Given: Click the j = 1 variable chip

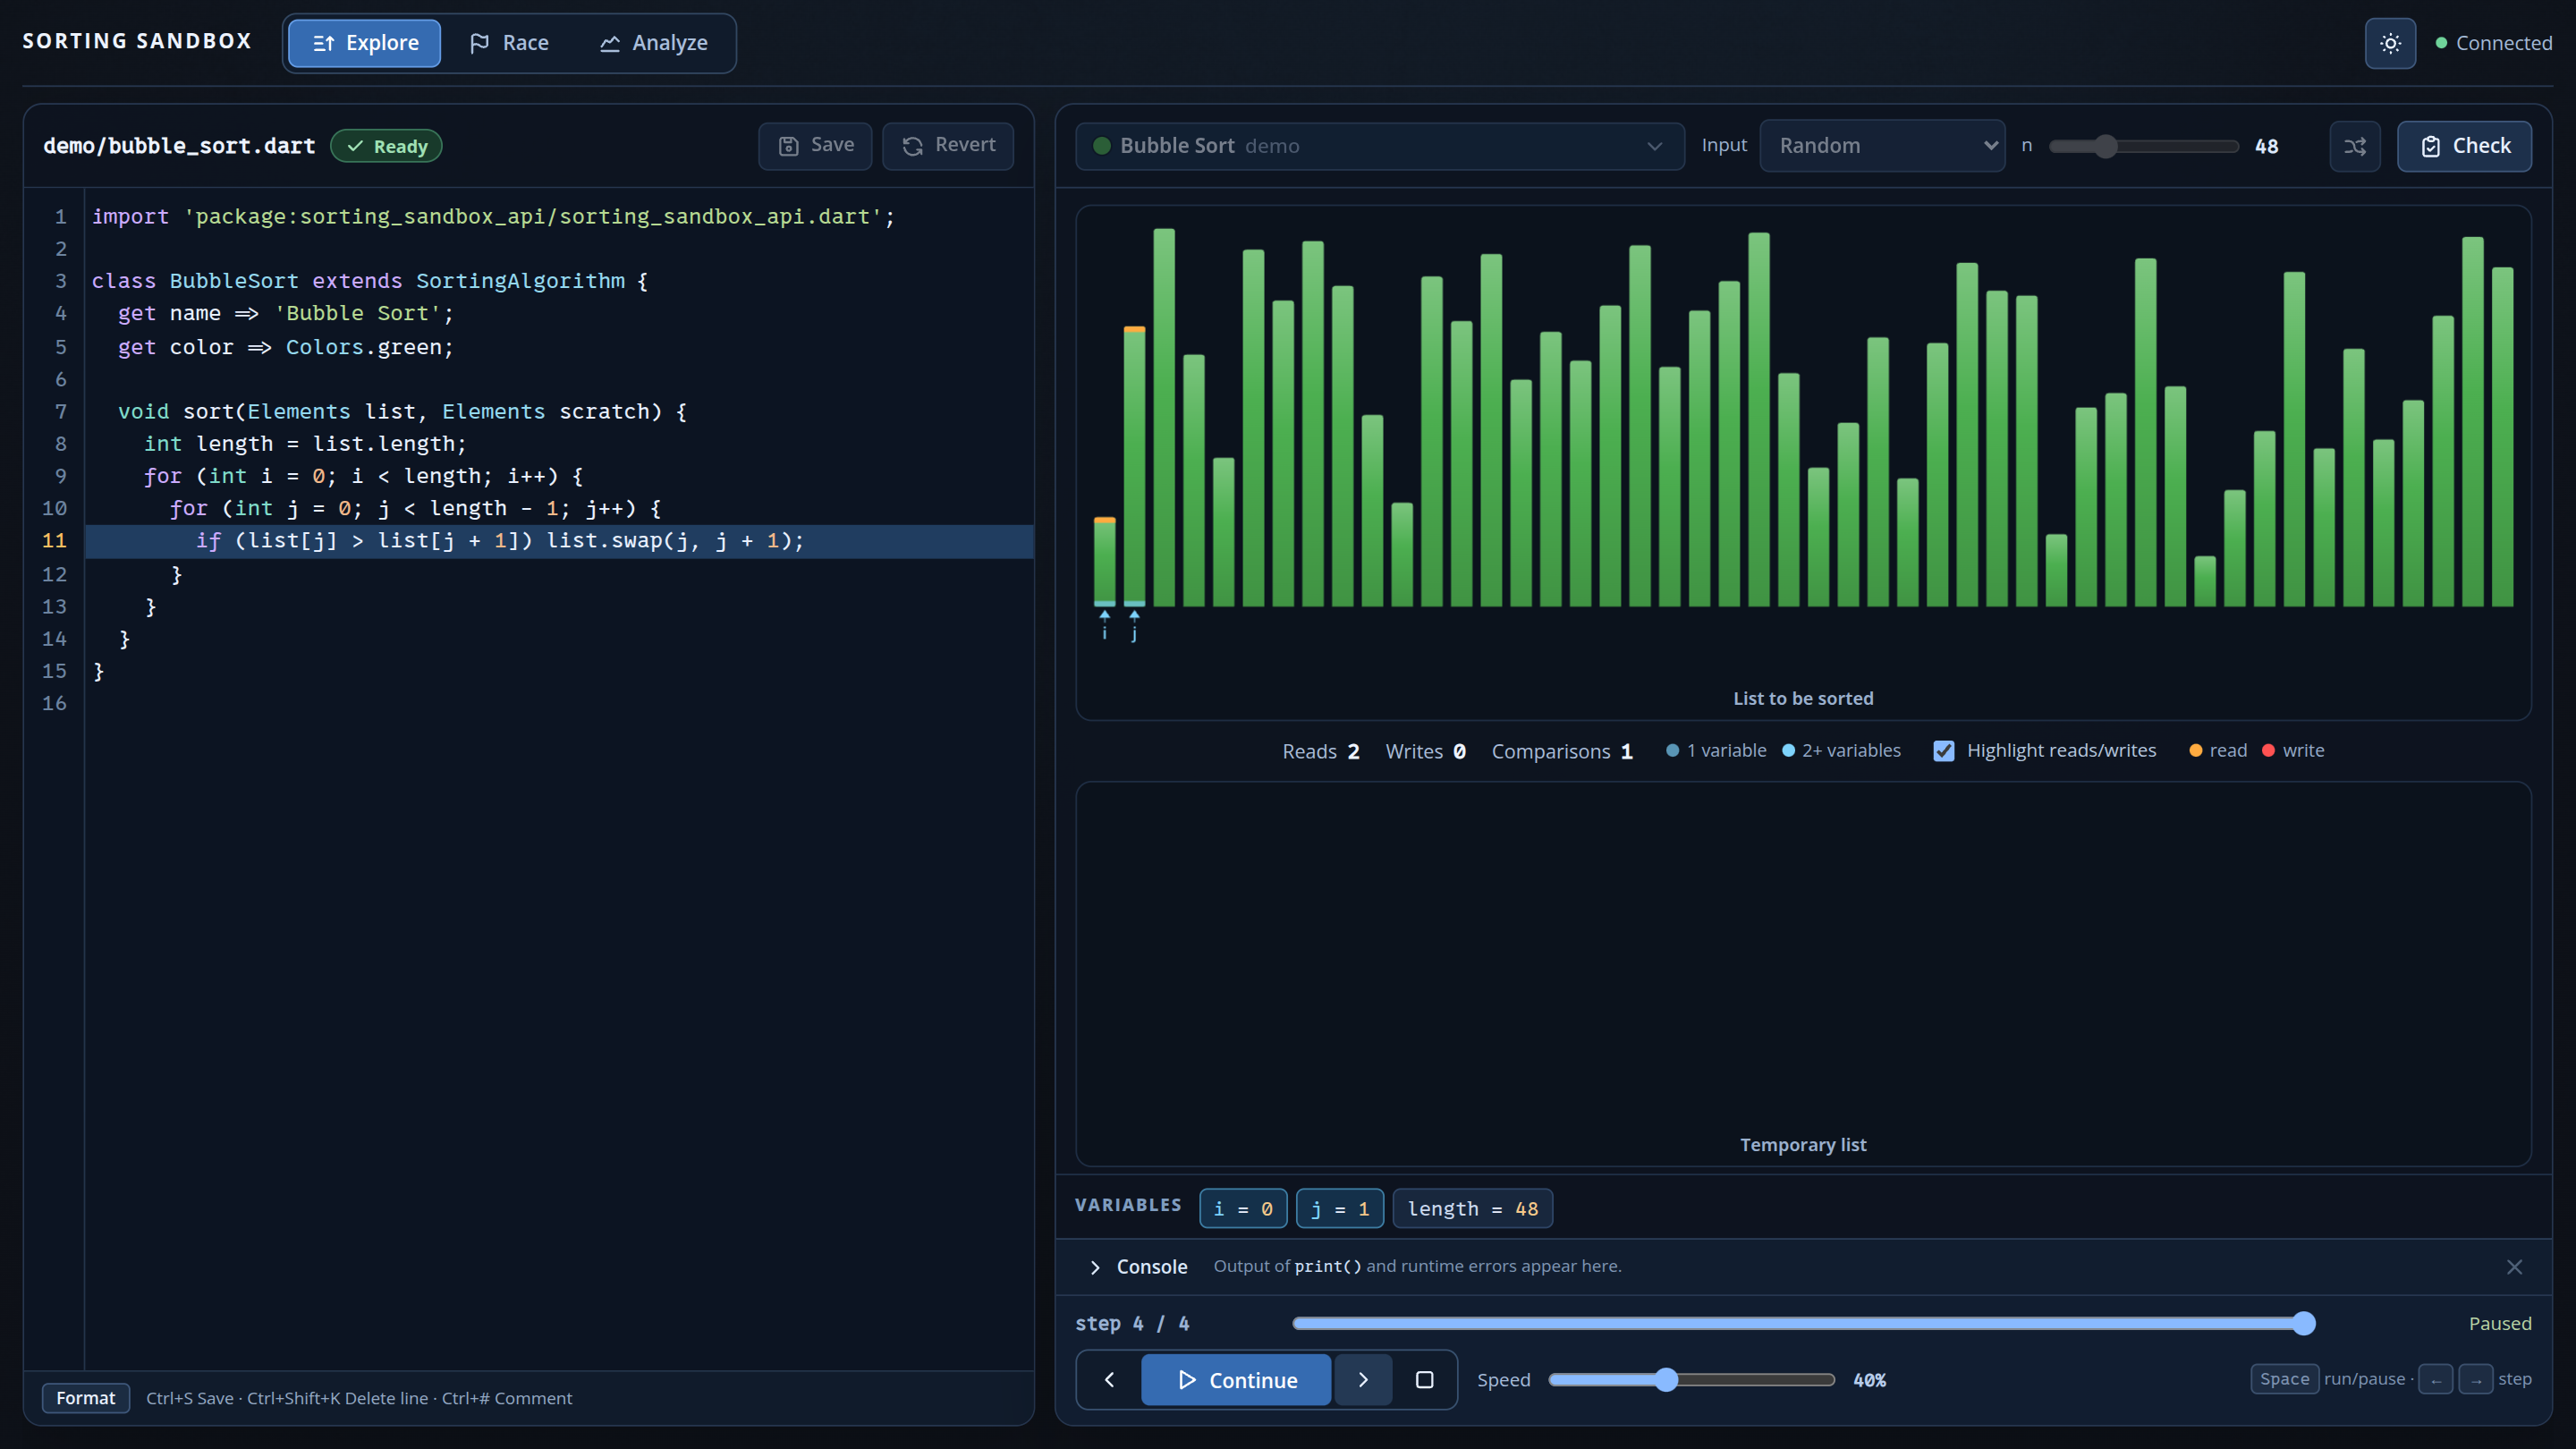Looking at the screenshot, I should point(1340,1208).
